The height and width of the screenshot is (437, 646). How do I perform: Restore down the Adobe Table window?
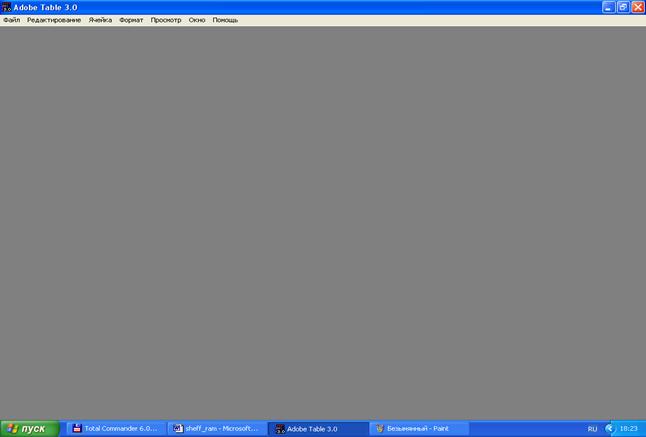(623, 6)
